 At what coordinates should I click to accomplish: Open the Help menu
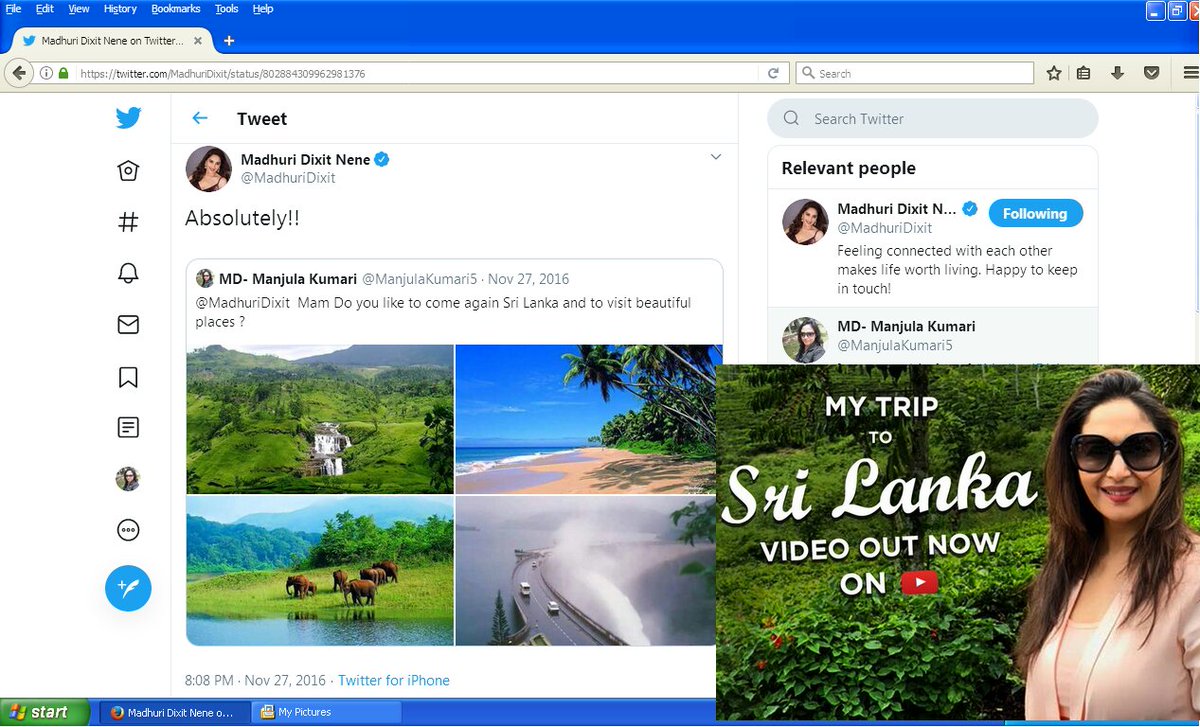pyautogui.click(x=263, y=8)
